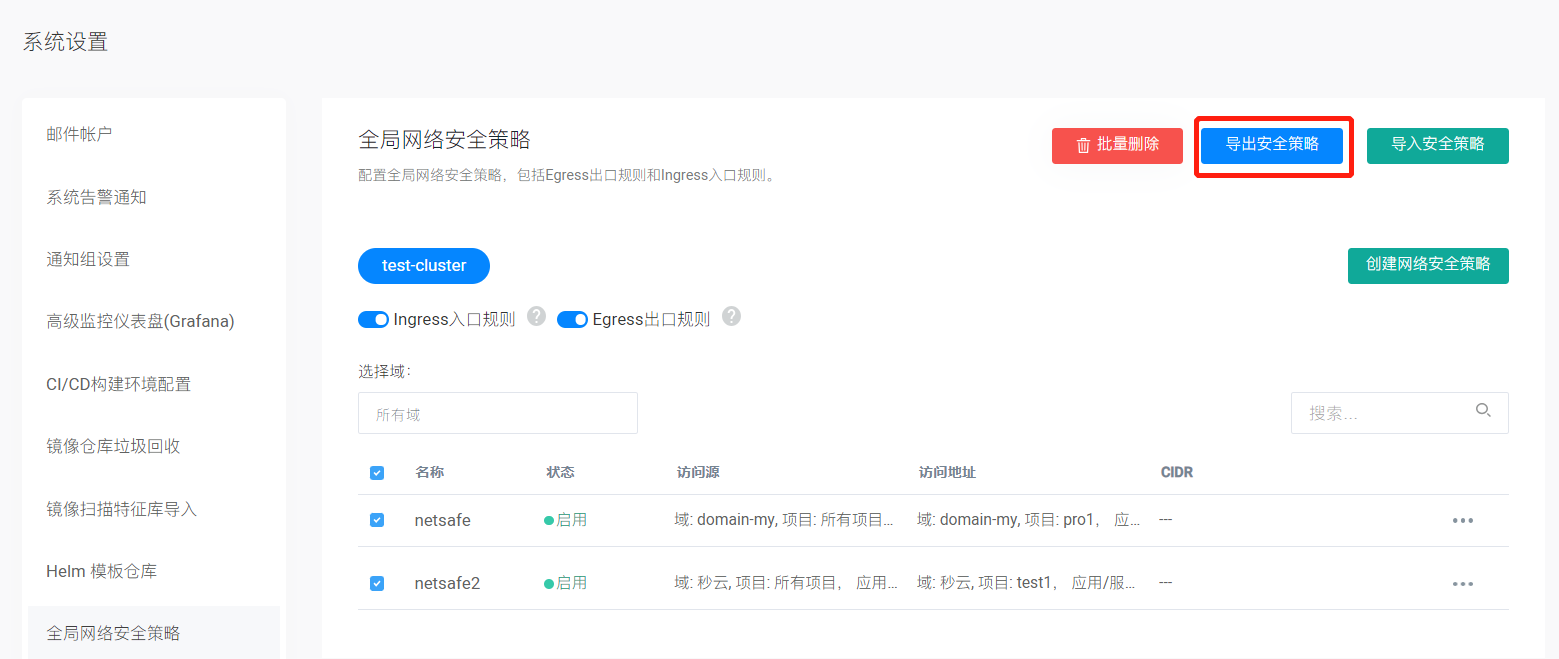Uncheck the select-all checkbox in table header
This screenshot has height=659, width=1559.
pyautogui.click(x=377, y=473)
